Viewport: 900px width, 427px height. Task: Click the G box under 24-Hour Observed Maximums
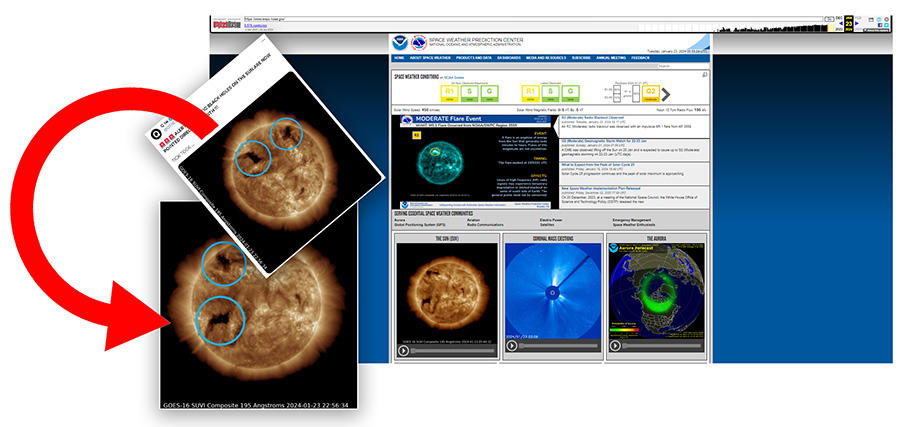489,94
